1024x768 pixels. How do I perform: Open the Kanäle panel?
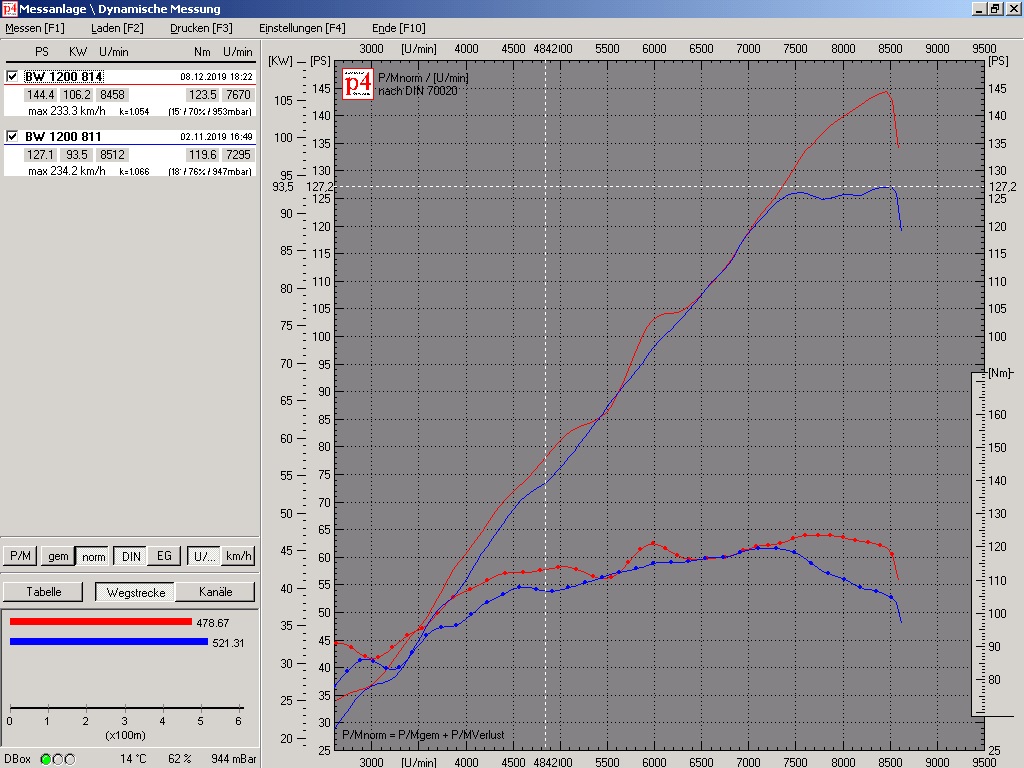[215, 591]
